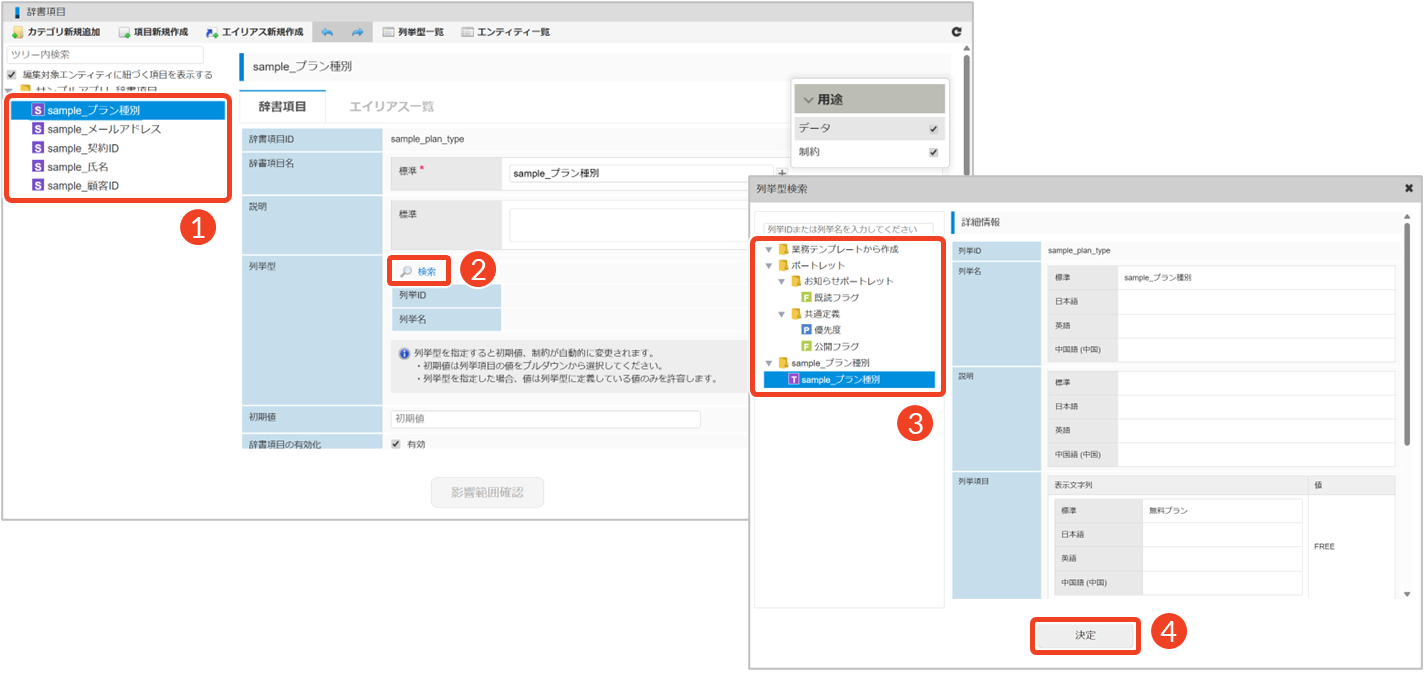Click the undo arrow icon

pos(327,32)
